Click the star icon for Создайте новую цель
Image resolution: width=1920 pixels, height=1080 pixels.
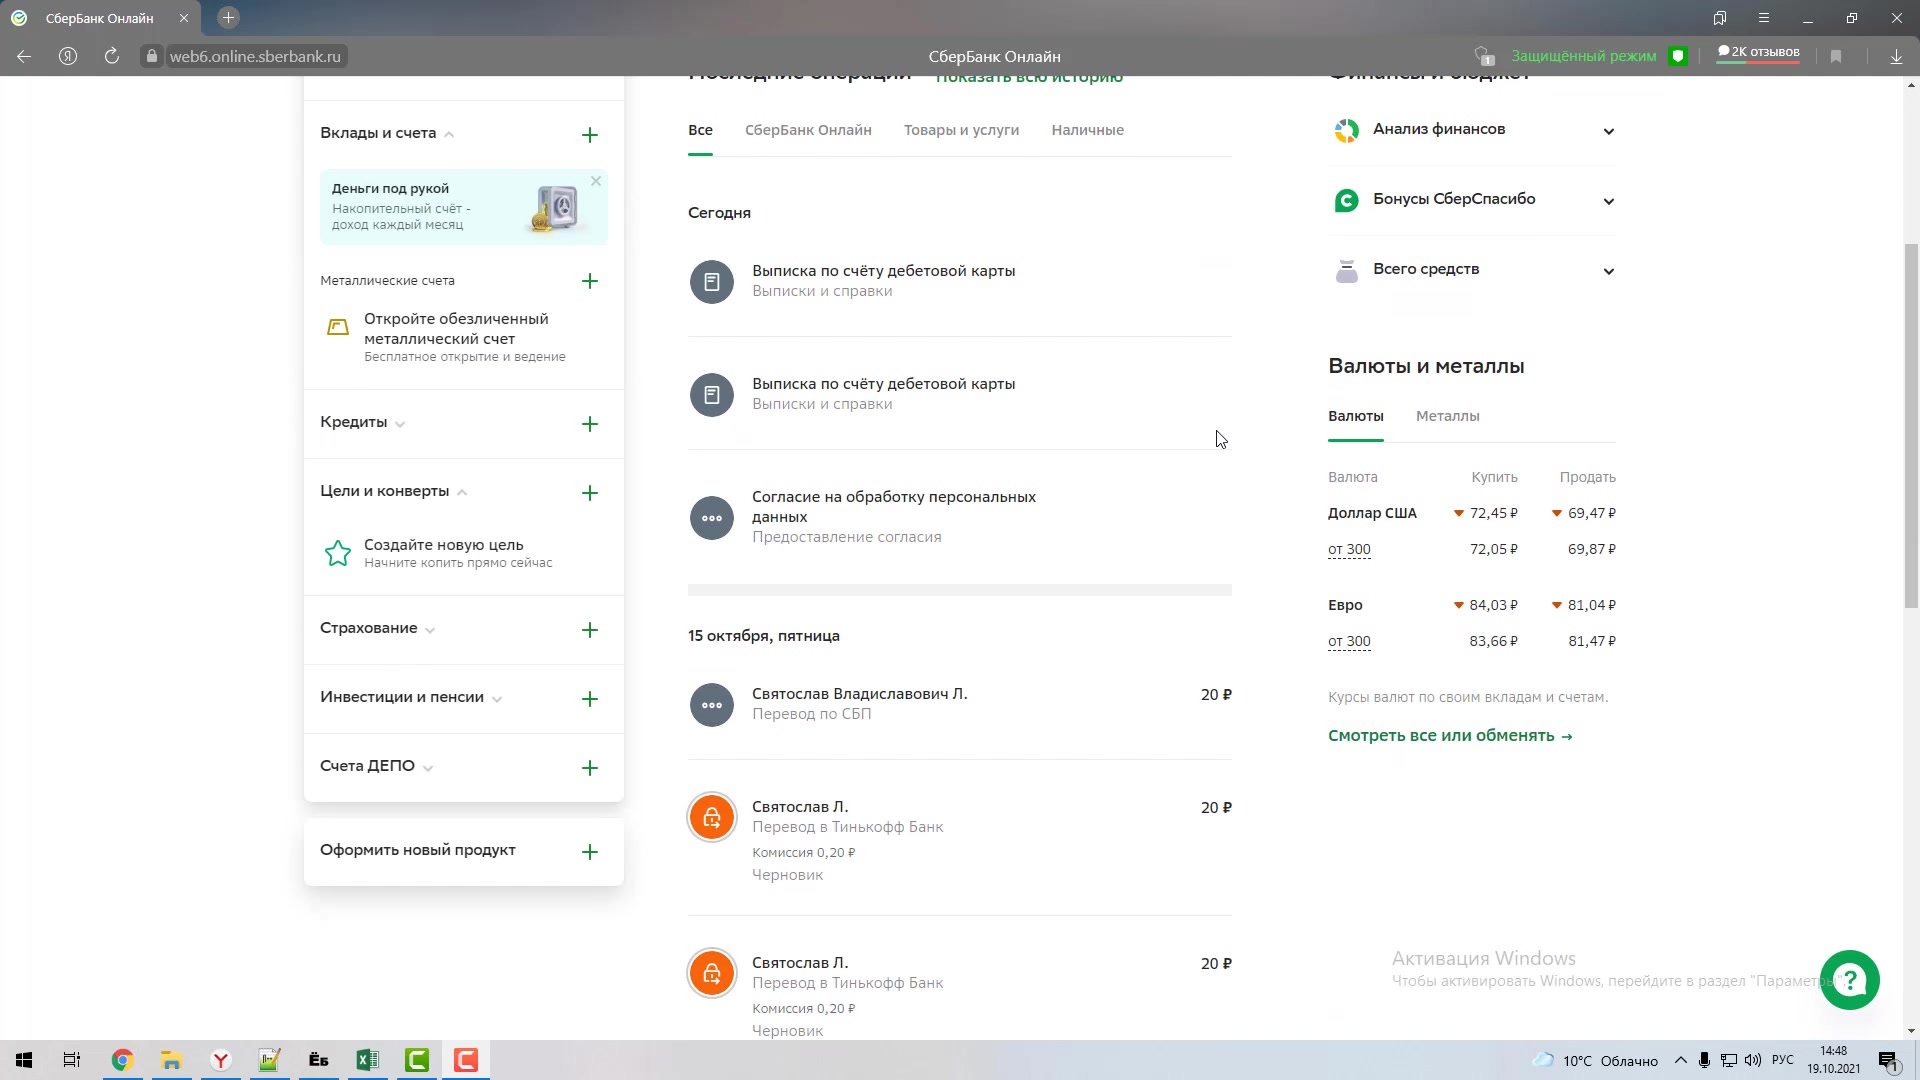tap(338, 554)
